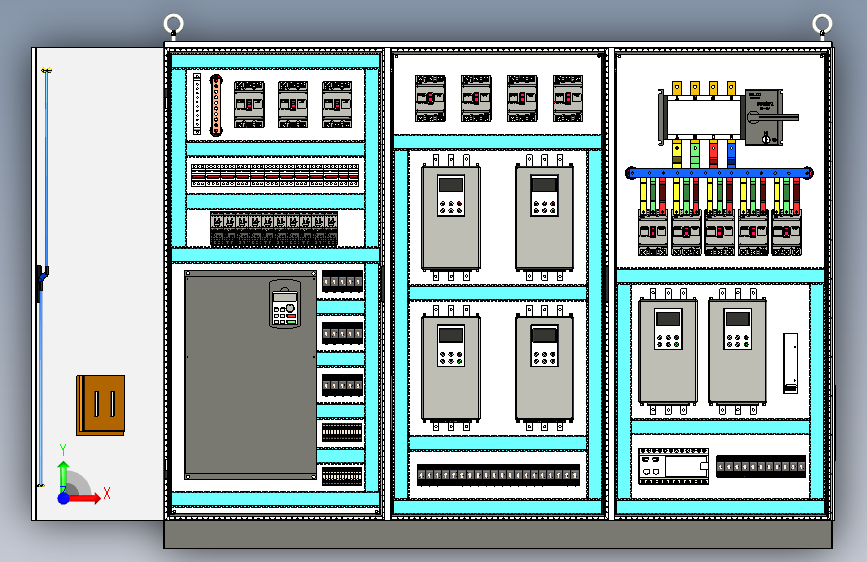Select black terminal strip beside the PLC module
The image size is (867, 562).
point(761,466)
